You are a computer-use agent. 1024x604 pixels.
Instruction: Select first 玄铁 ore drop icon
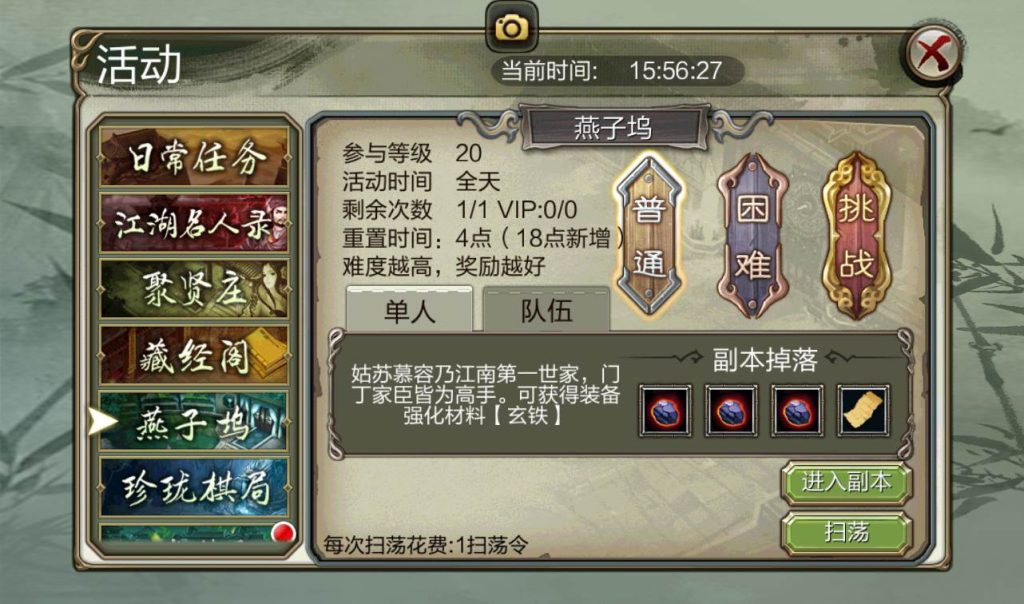[x=665, y=411]
